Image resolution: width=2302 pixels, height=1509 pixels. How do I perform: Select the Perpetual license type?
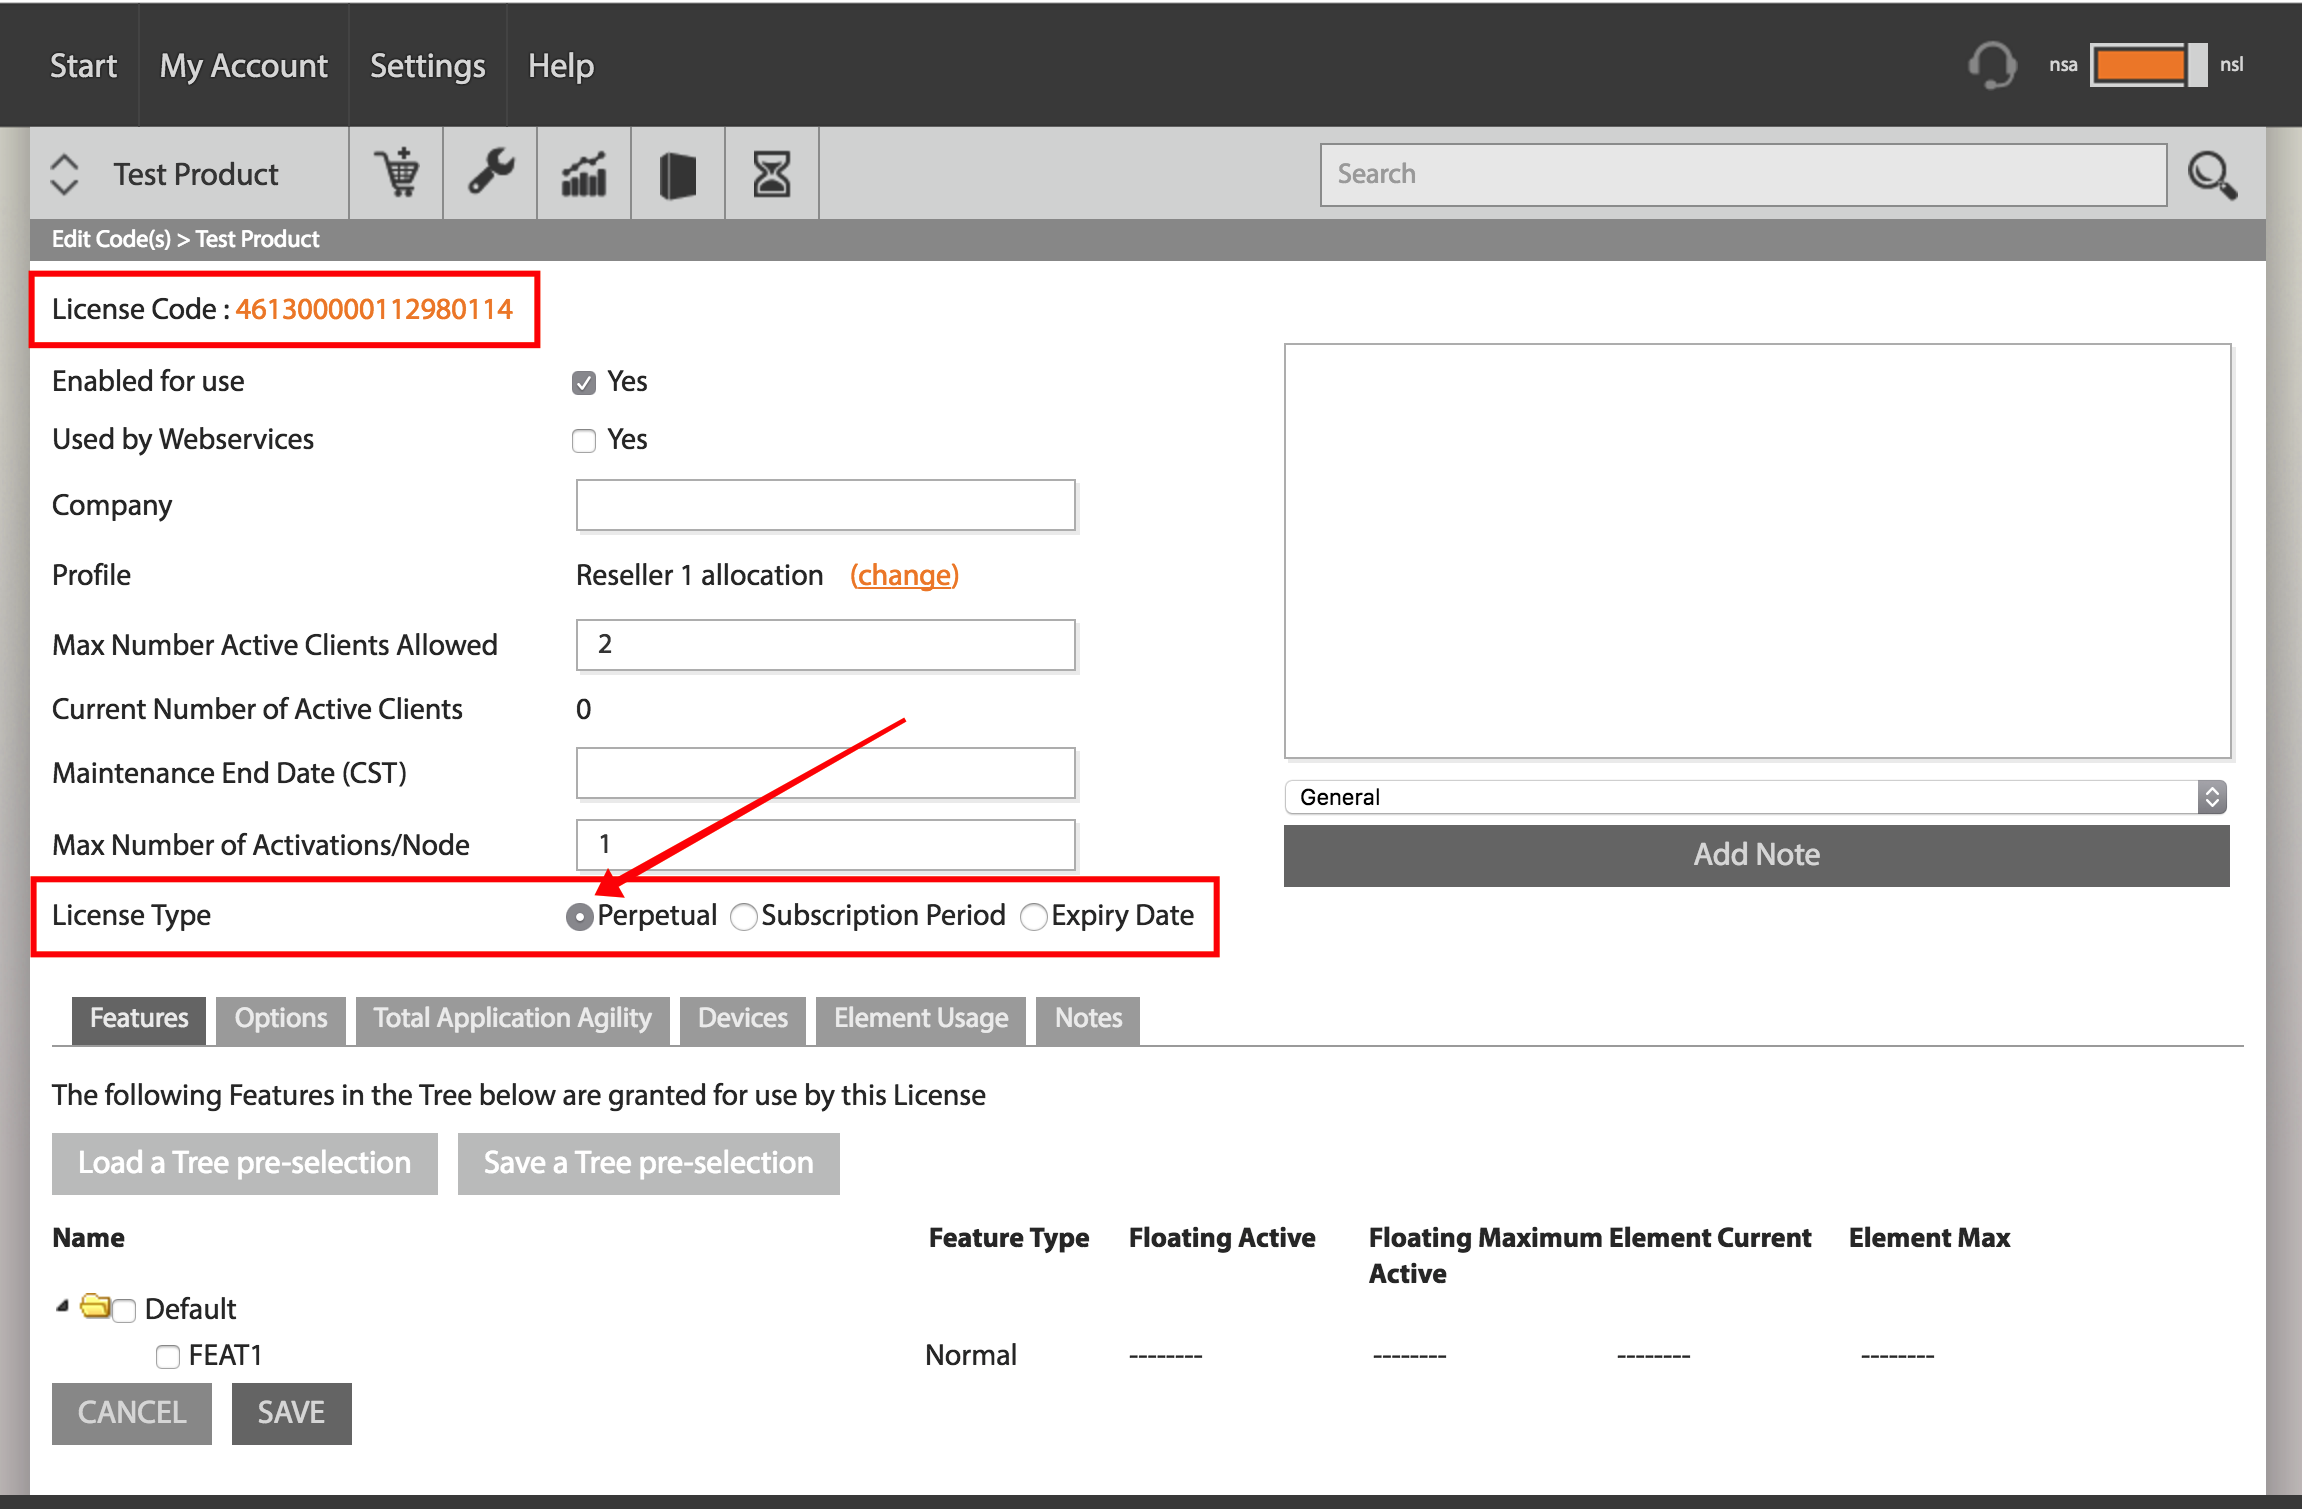pyautogui.click(x=580, y=916)
